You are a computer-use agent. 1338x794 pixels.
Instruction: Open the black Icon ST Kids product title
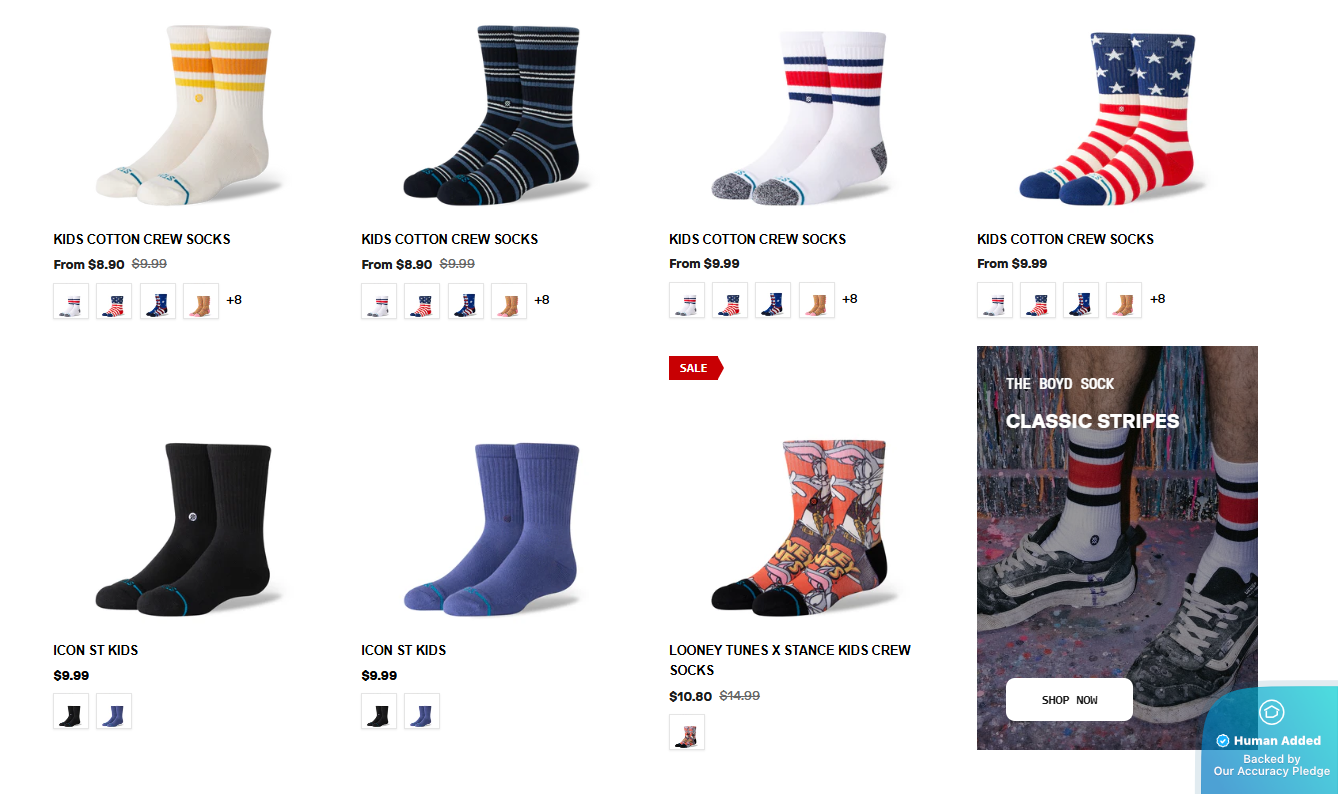(96, 650)
